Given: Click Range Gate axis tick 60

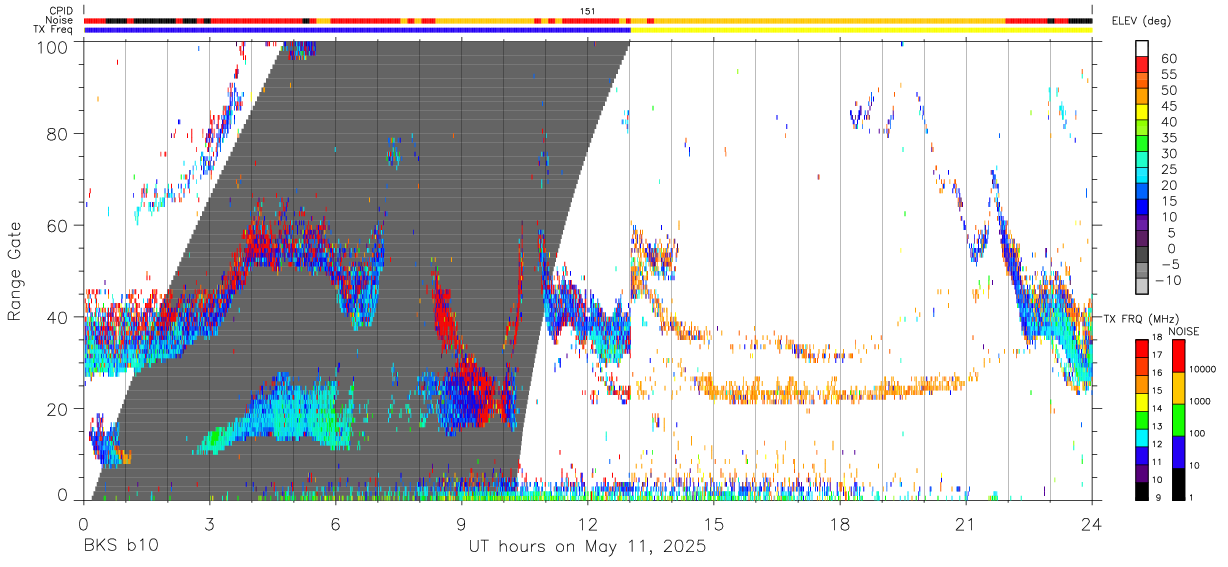Looking at the screenshot, I should point(57,225).
